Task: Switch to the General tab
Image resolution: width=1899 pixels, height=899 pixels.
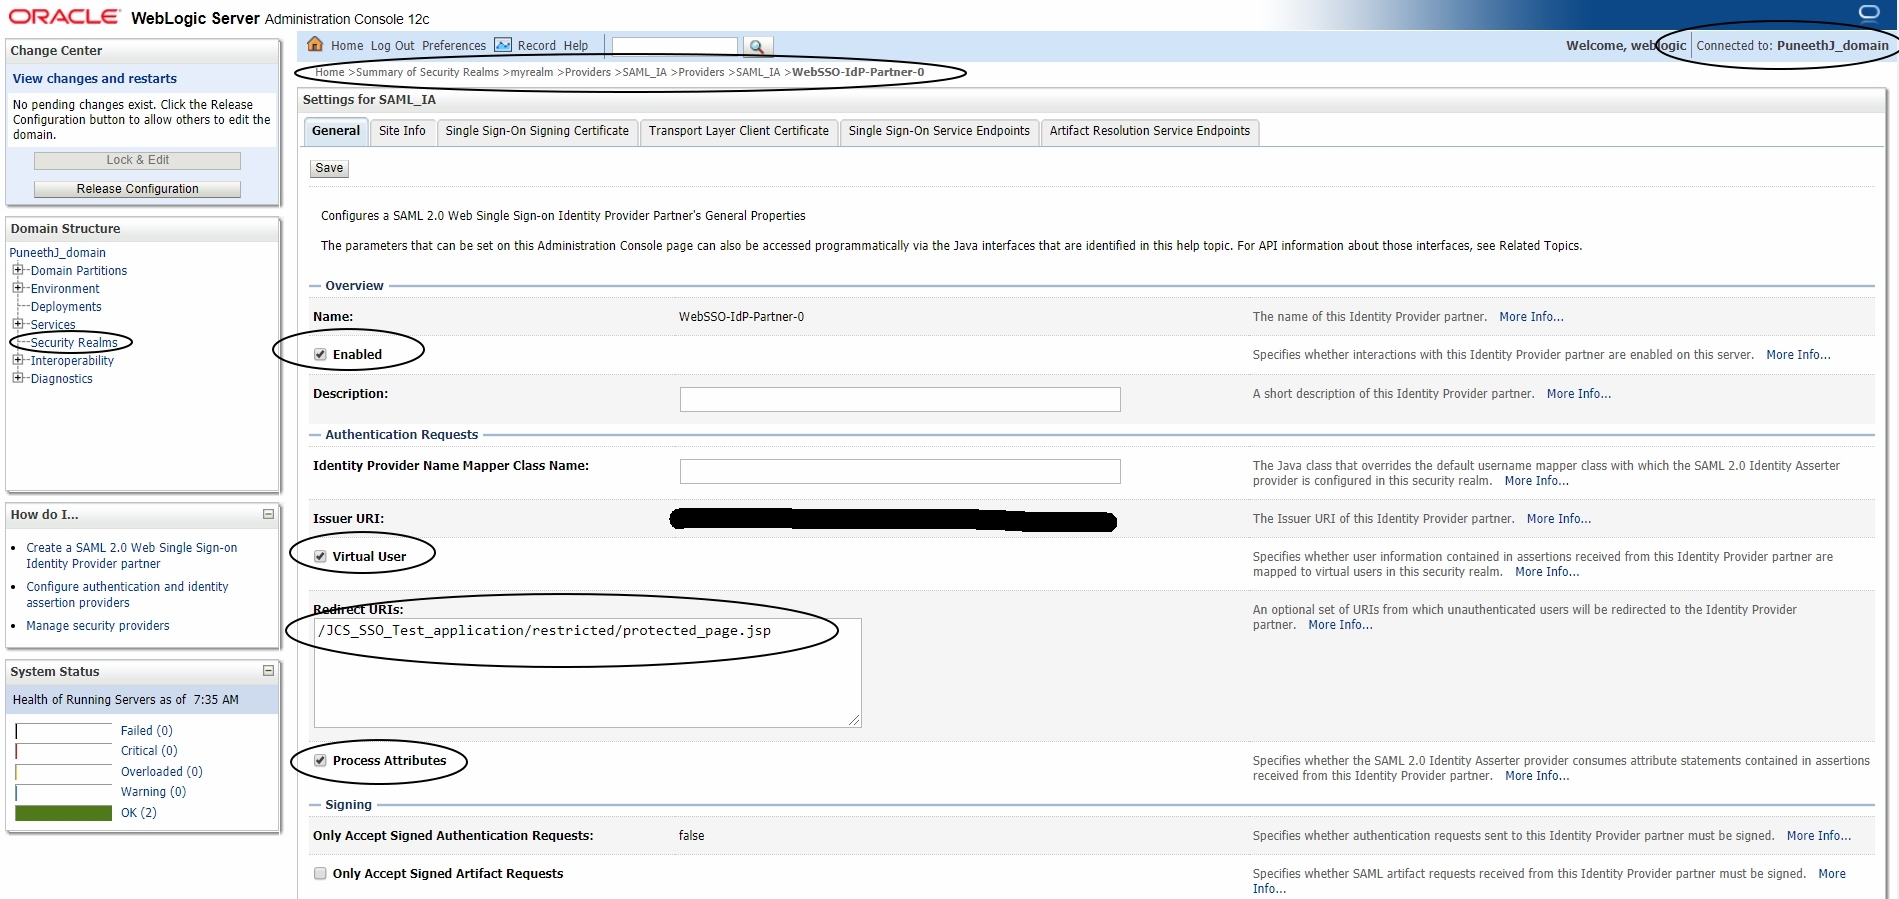Action: (335, 131)
